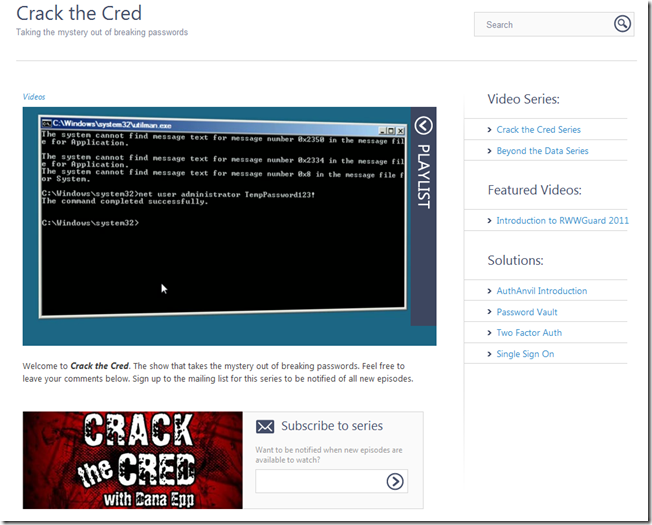This screenshot has height=525, width=652.
Task: Open the Two Factor Auth link
Action: click(x=529, y=333)
